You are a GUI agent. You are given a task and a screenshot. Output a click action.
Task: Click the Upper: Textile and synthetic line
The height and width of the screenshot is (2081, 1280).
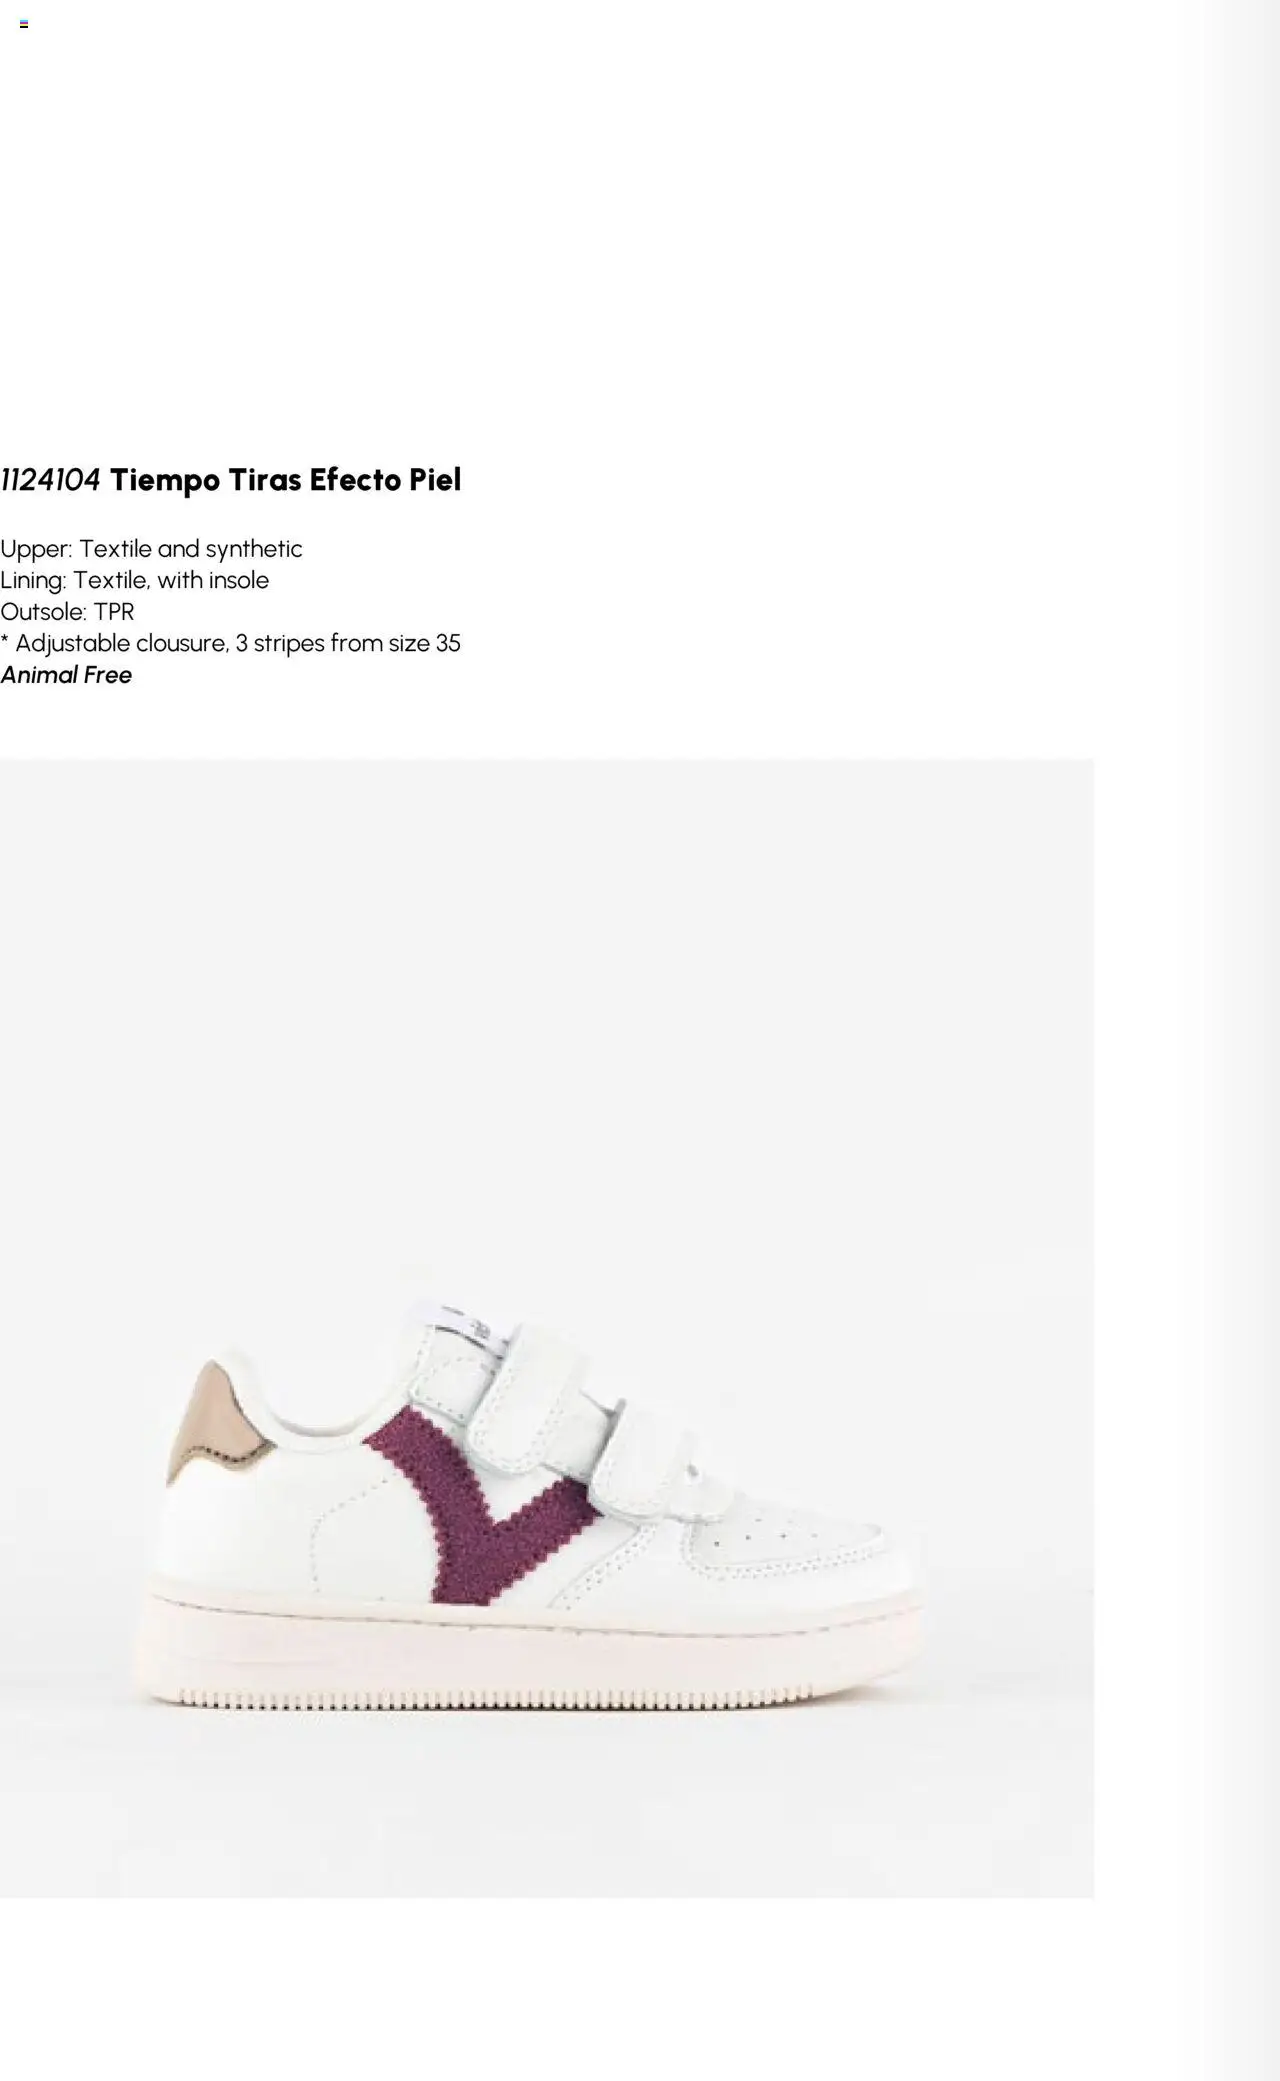151,549
